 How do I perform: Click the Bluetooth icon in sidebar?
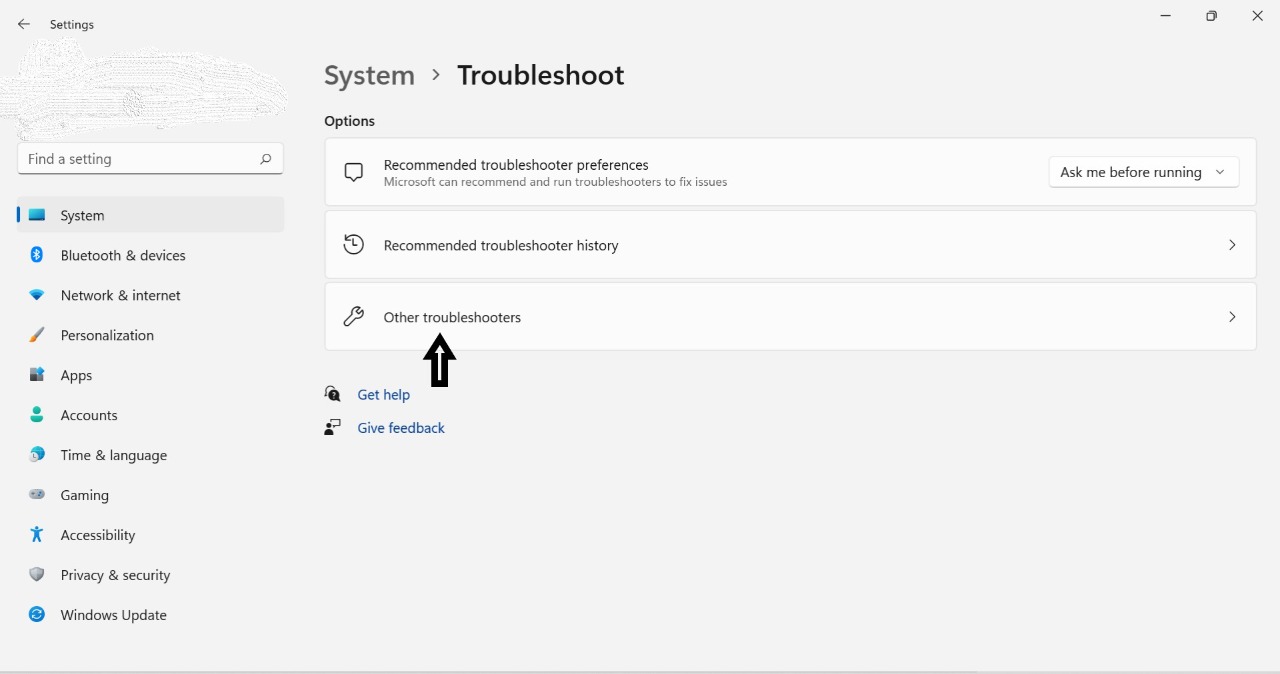point(37,255)
